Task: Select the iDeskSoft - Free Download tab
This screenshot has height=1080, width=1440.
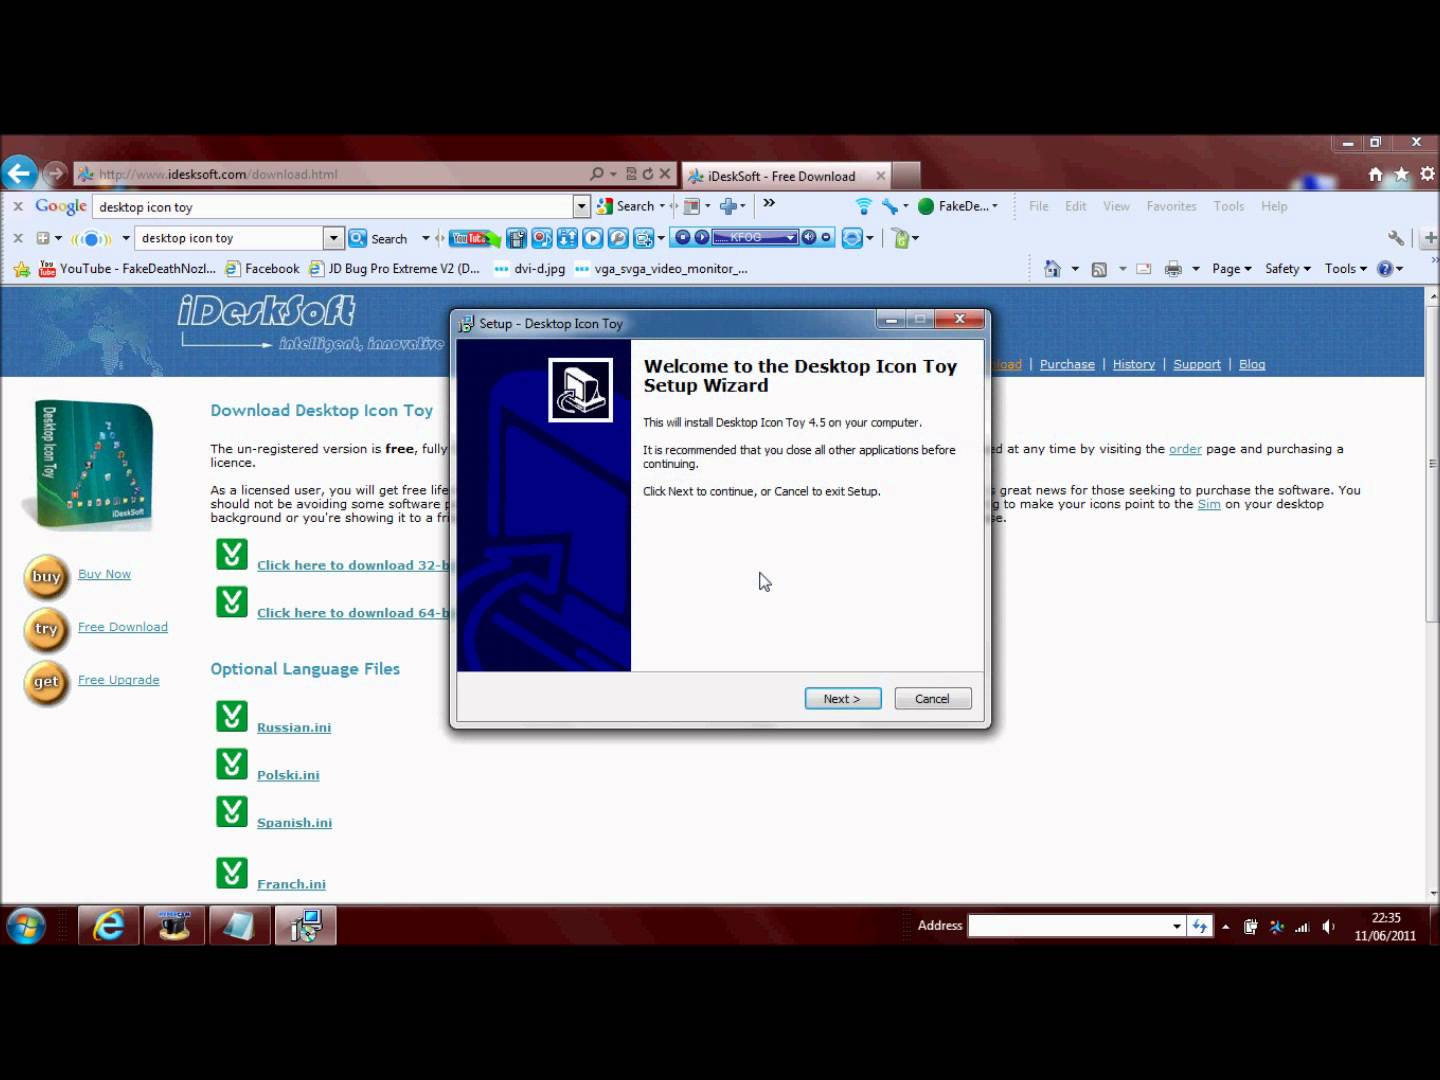Action: click(x=785, y=176)
